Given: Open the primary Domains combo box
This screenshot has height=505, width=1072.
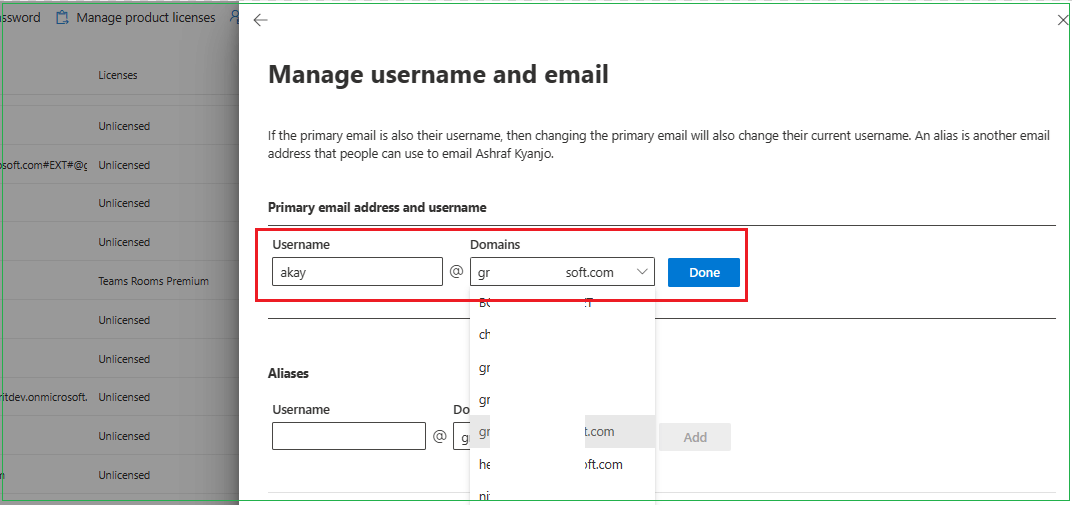Looking at the screenshot, I should coord(562,272).
